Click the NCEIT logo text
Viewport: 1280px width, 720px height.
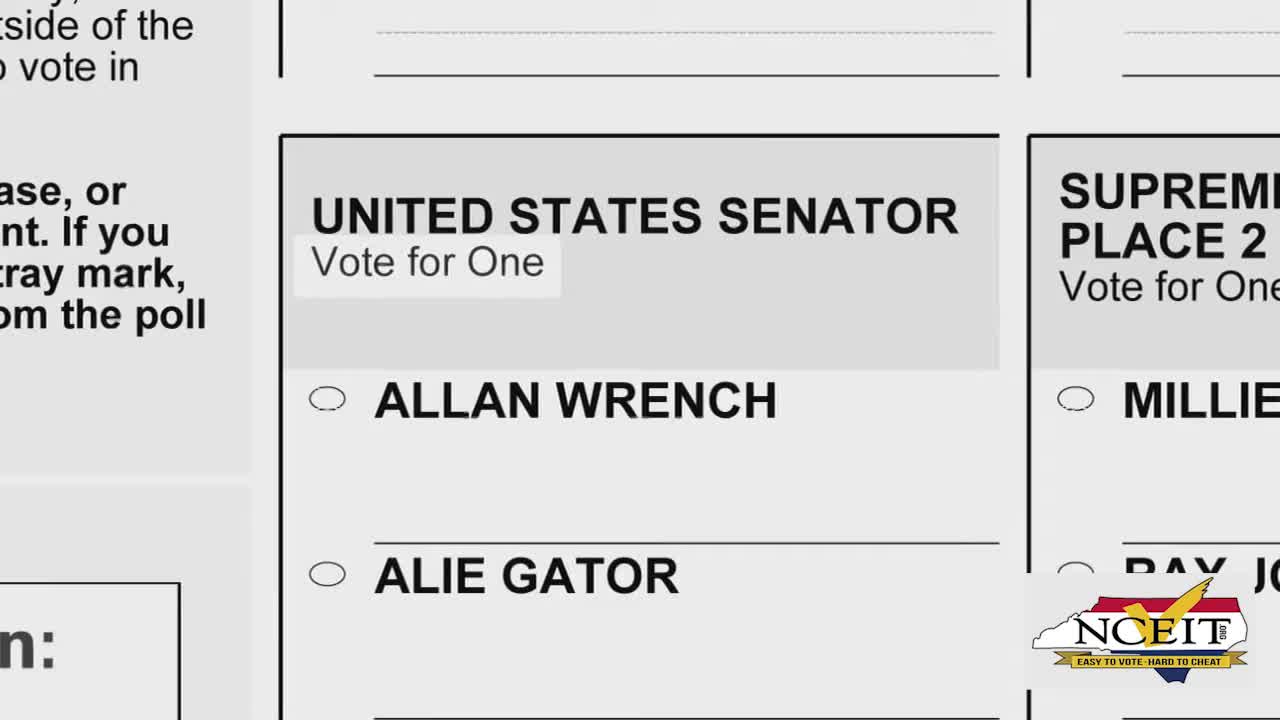(x=1139, y=631)
